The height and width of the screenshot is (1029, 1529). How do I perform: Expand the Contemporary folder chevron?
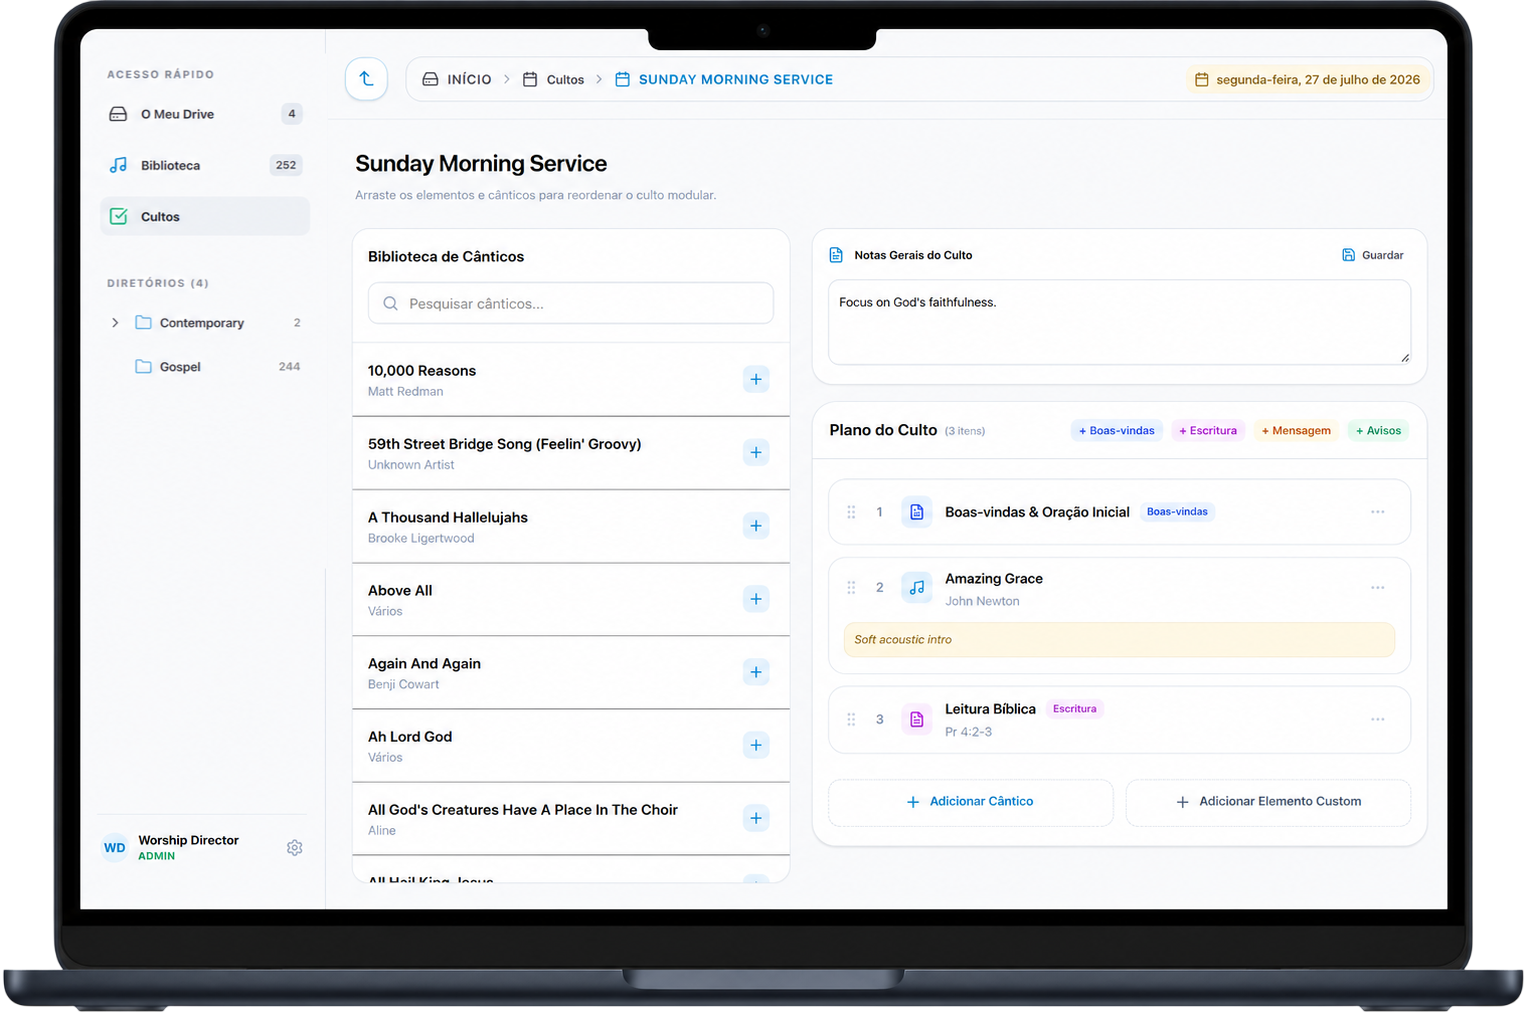pos(115,323)
